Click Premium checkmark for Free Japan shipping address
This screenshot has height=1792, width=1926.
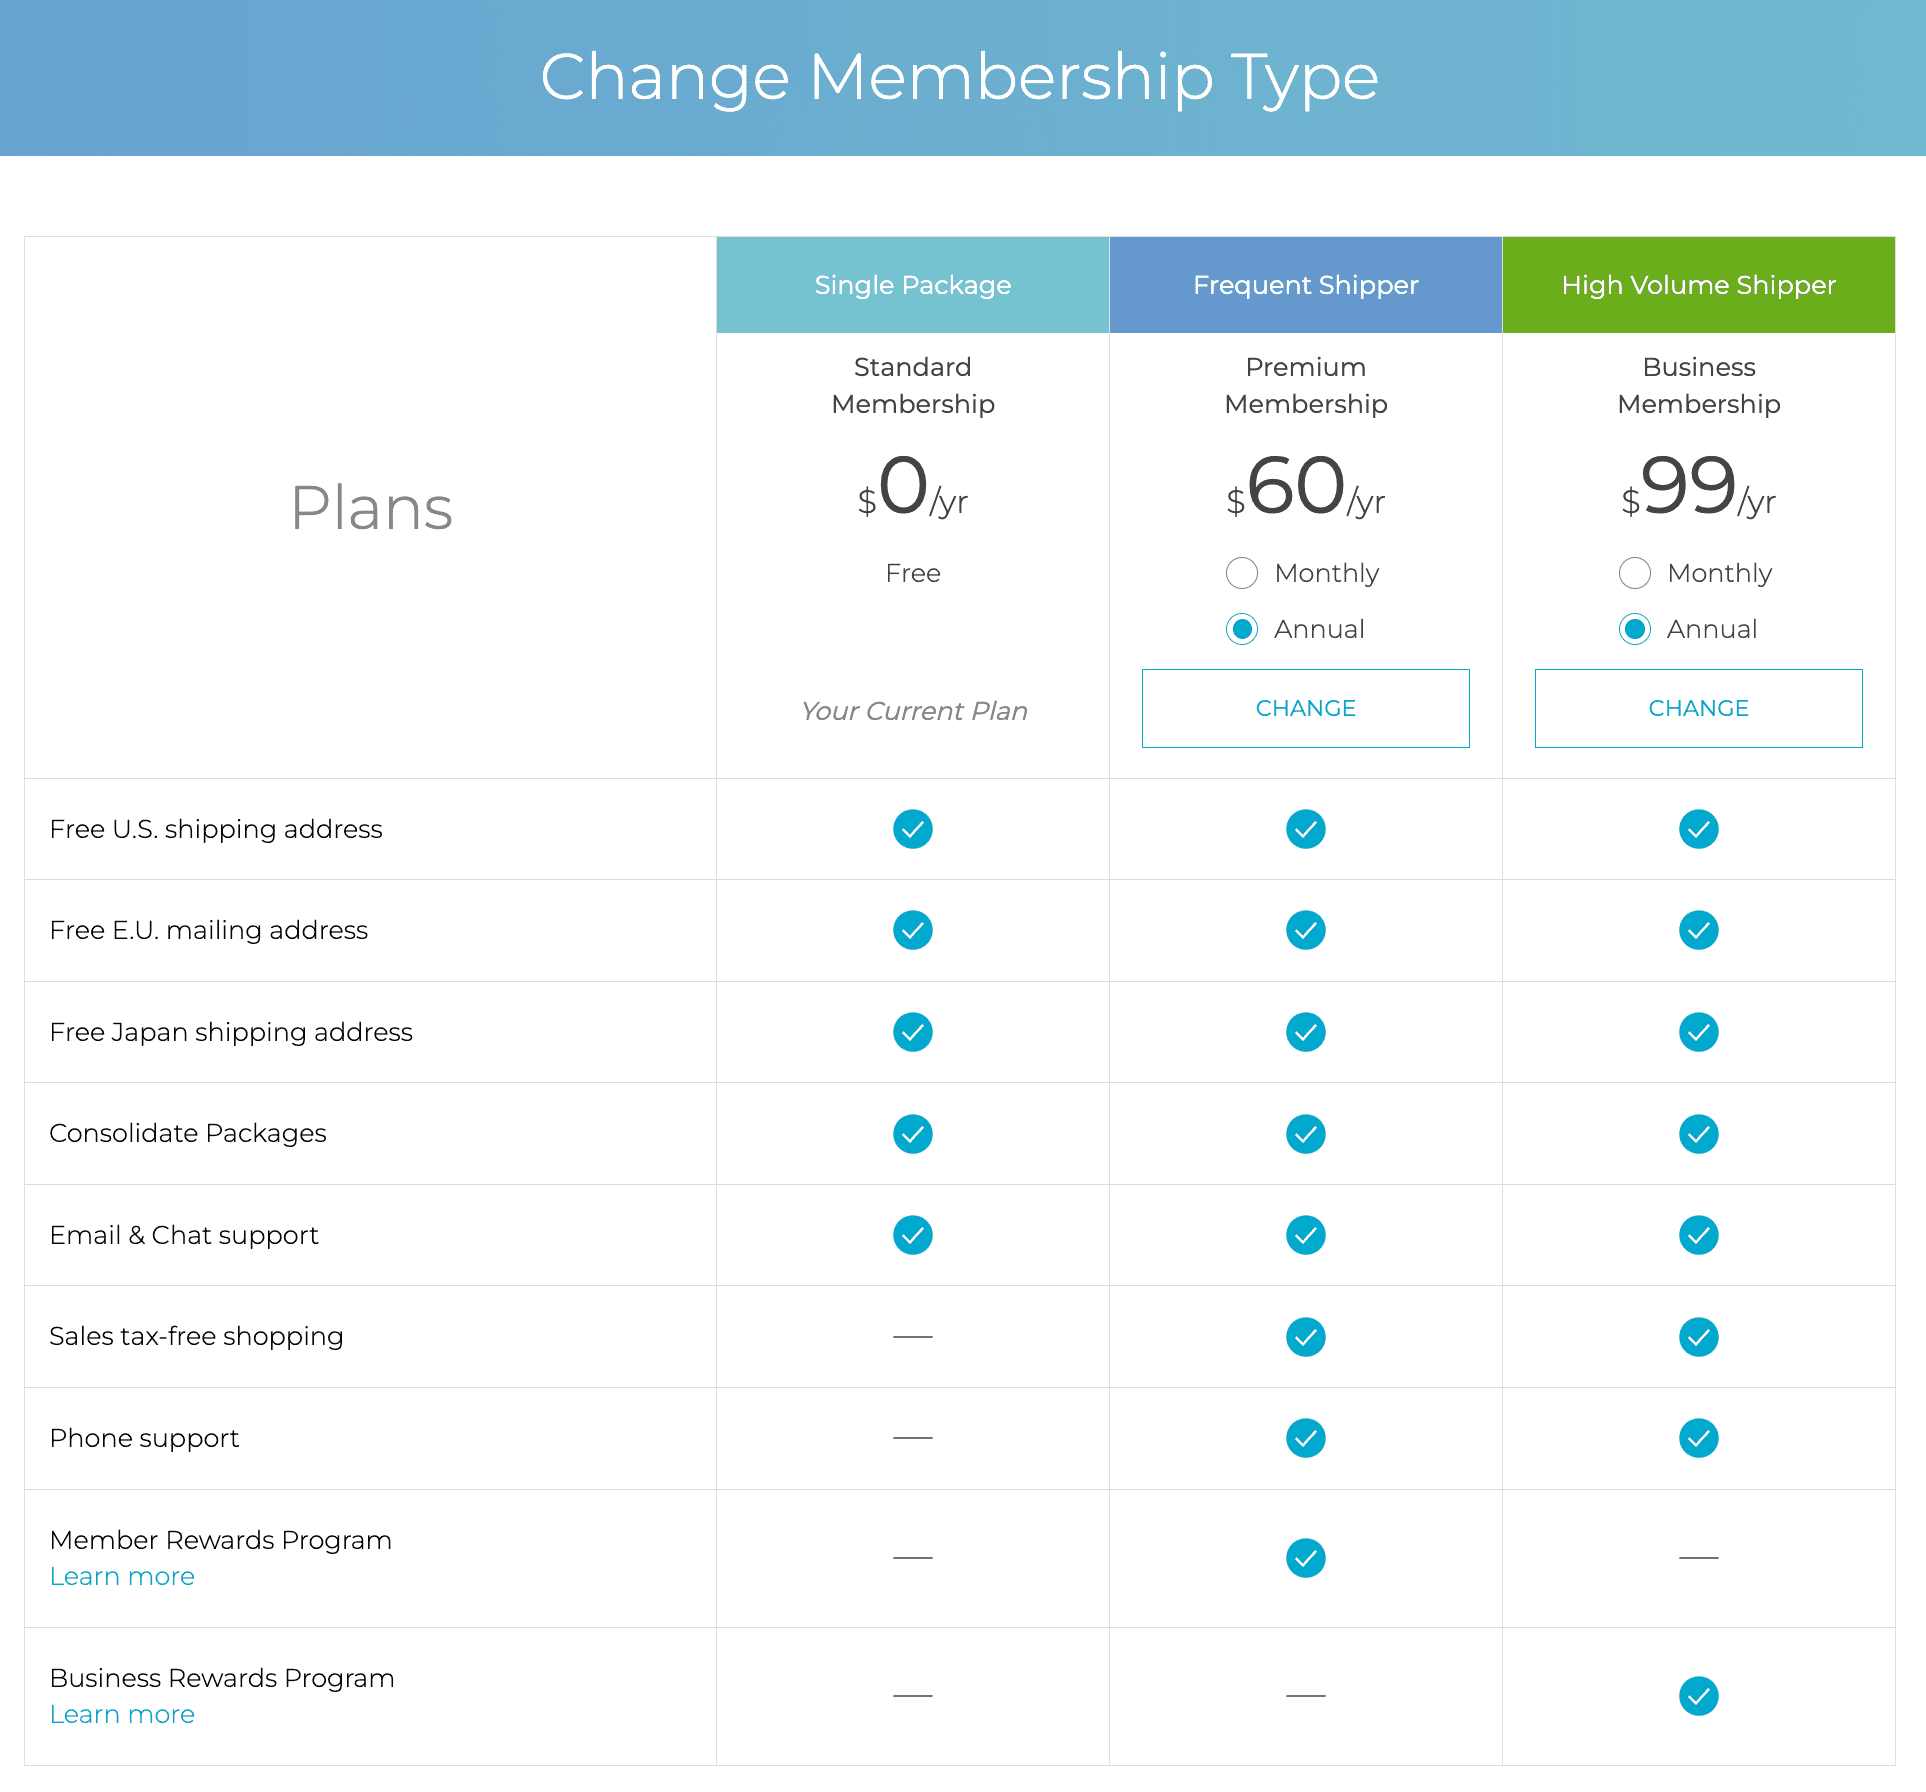click(x=1305, y=1032)
